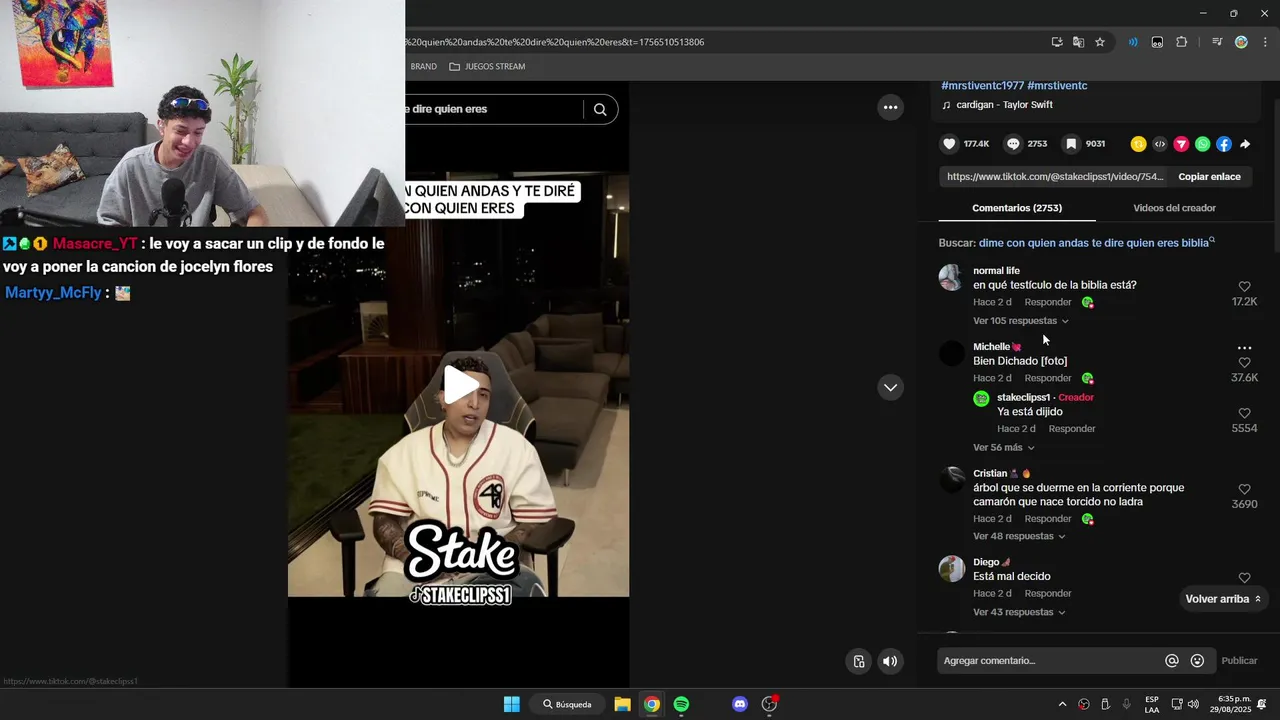
Task: Open Chrome extensions puzzle icon
Action: click(x=1182, y=42)
